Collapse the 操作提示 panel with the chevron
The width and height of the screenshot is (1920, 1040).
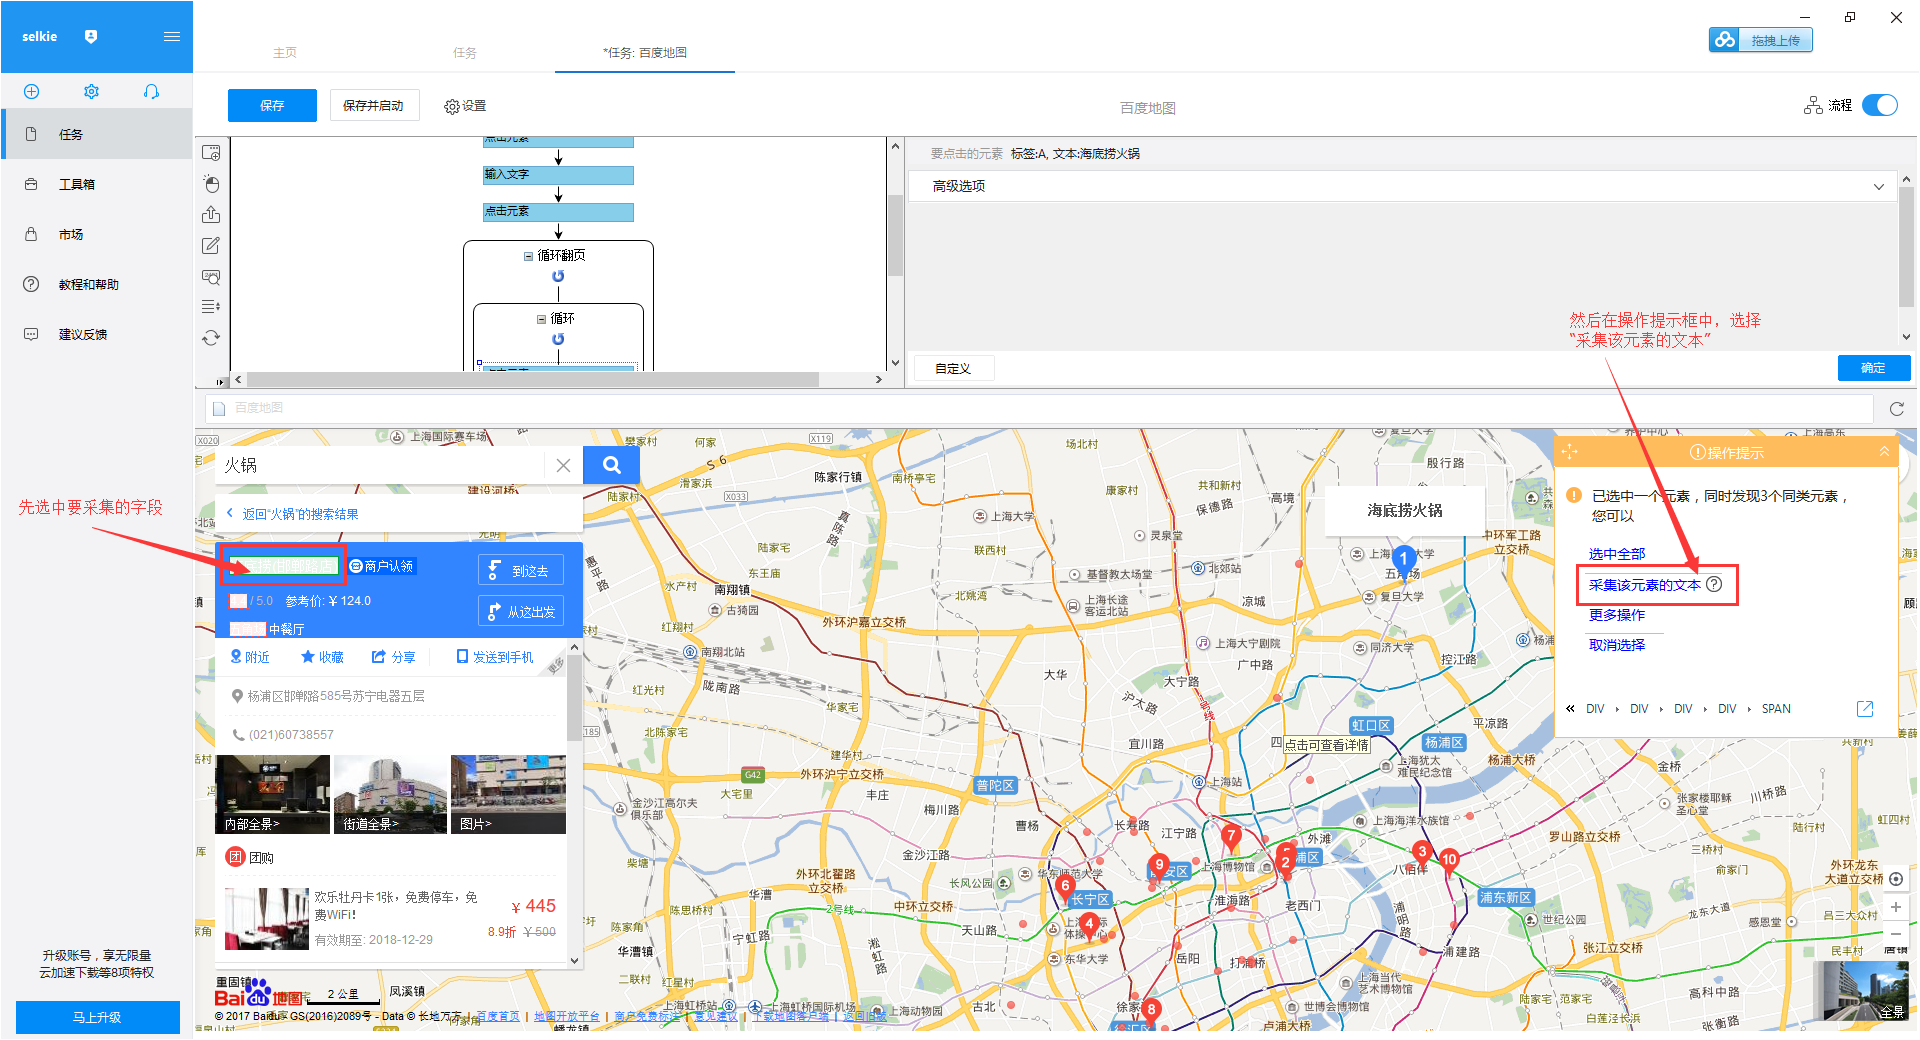click(x=1884, y=452)
